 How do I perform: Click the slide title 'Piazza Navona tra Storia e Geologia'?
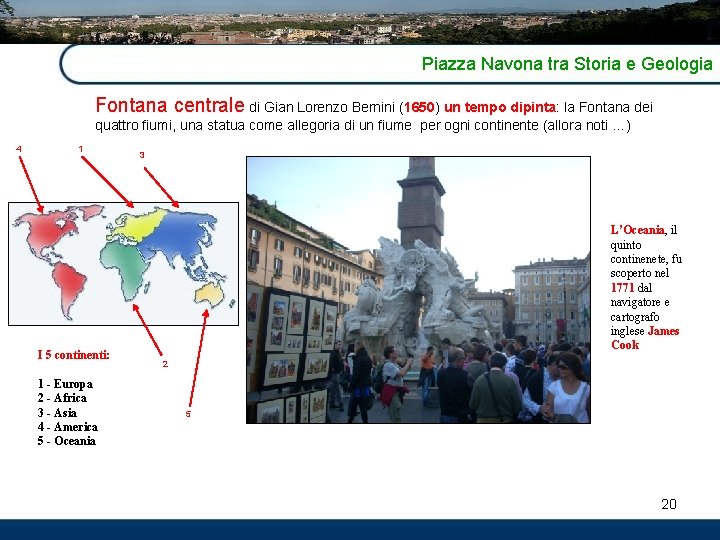point(567,64)
